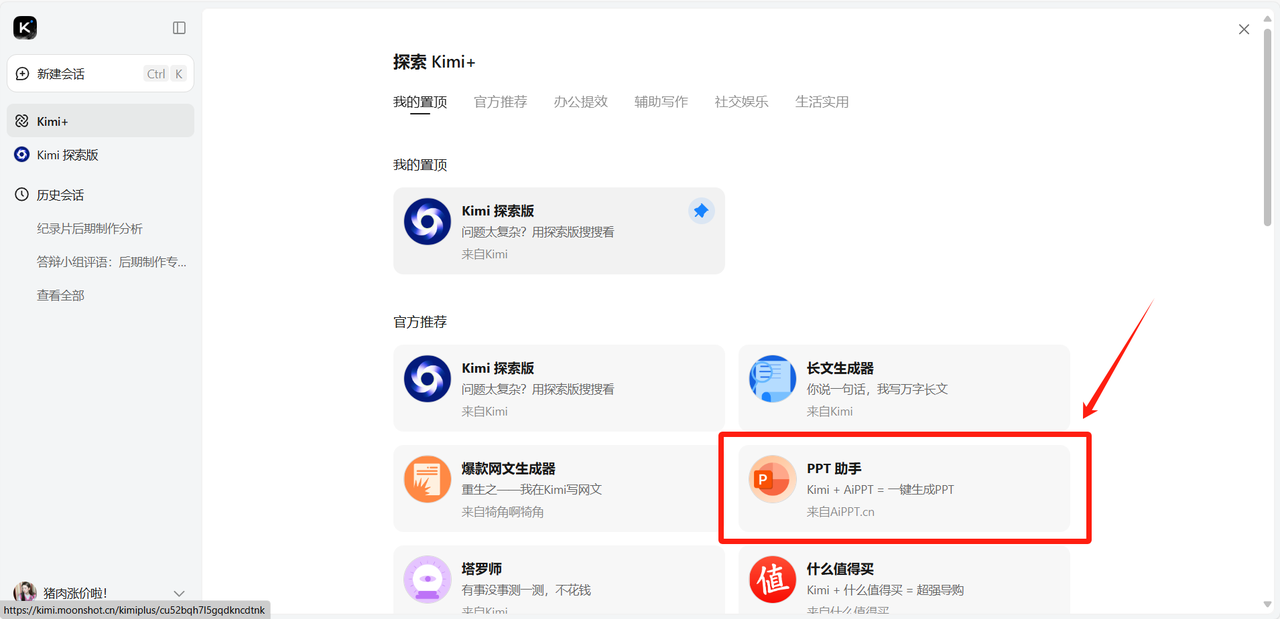Click the 长文生成器 icon
Viewport: 1280px width, 619px height.
click(x=773, y=379)
